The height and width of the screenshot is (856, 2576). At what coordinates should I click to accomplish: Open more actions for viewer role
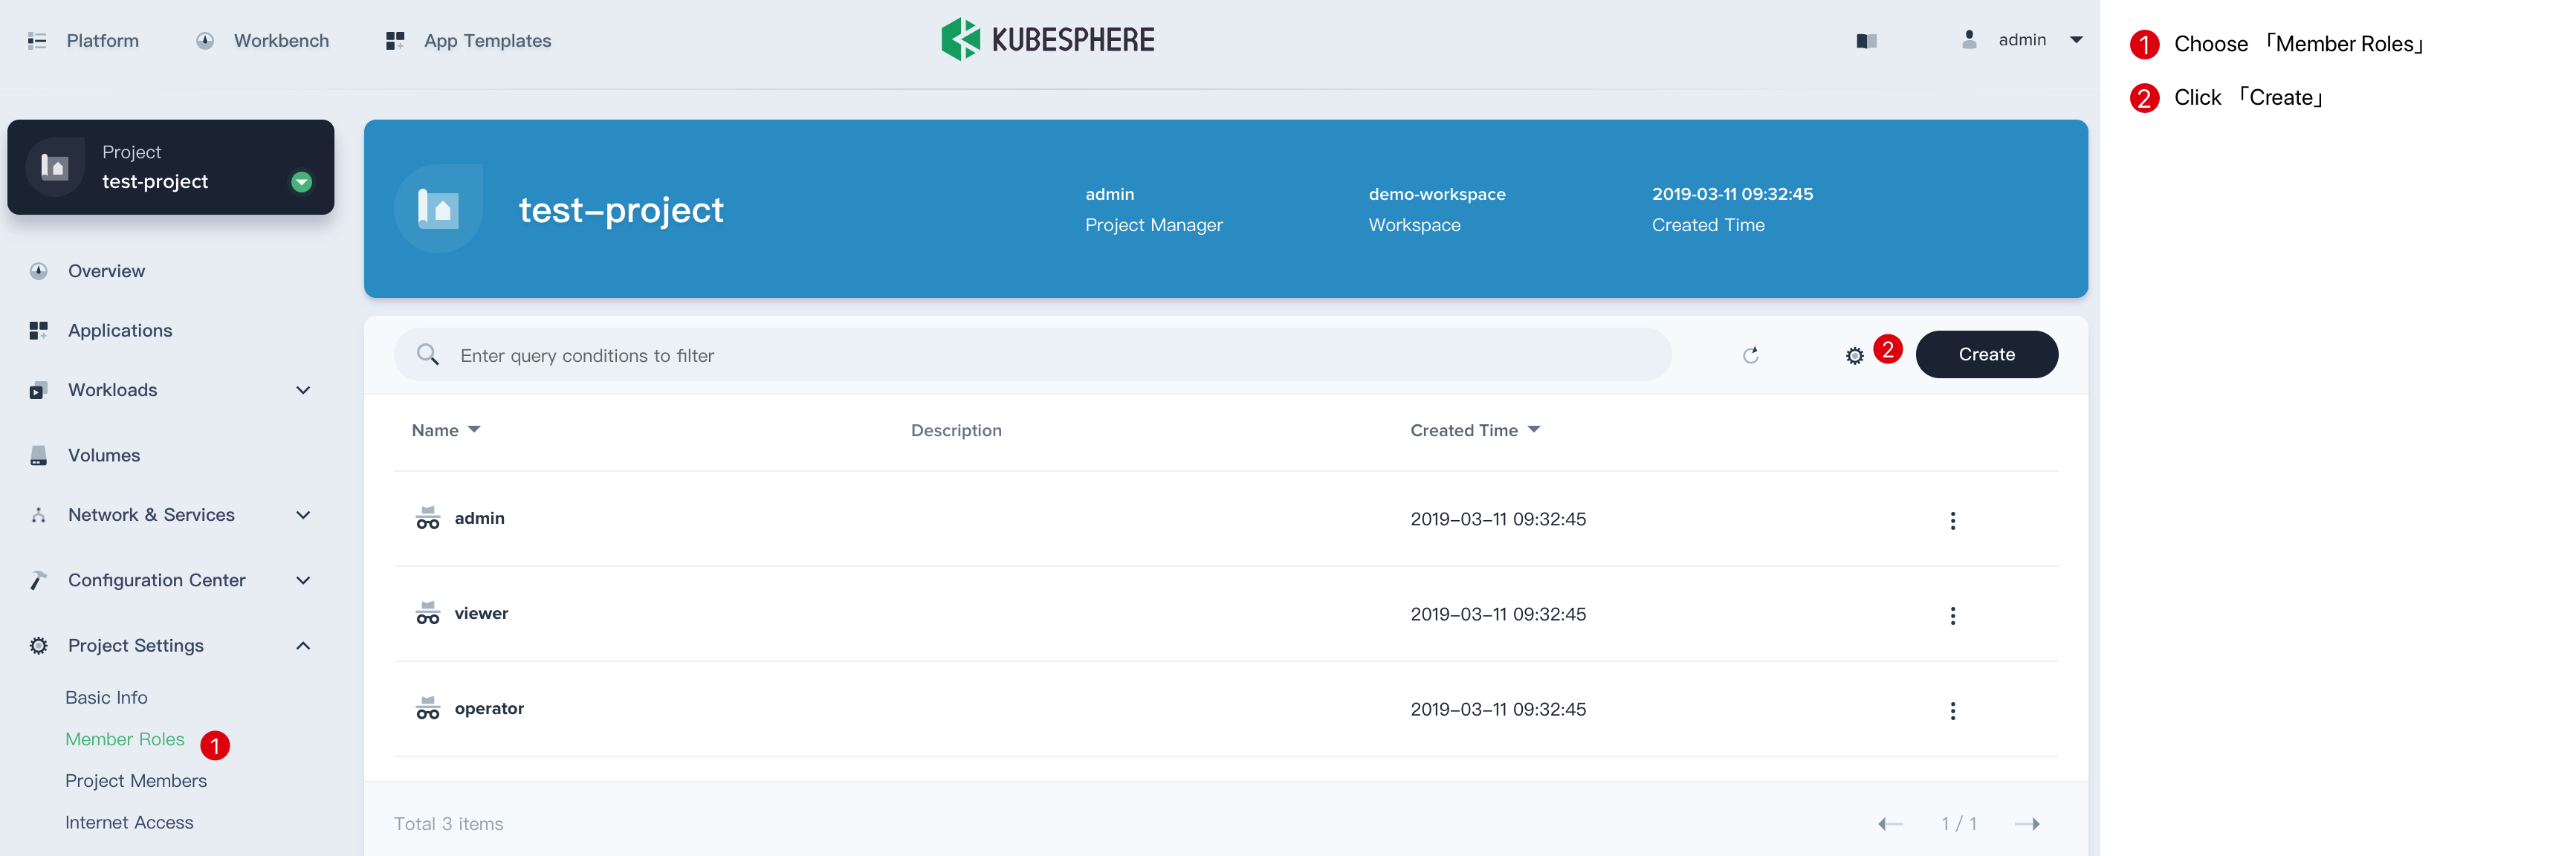[1953, 616]
